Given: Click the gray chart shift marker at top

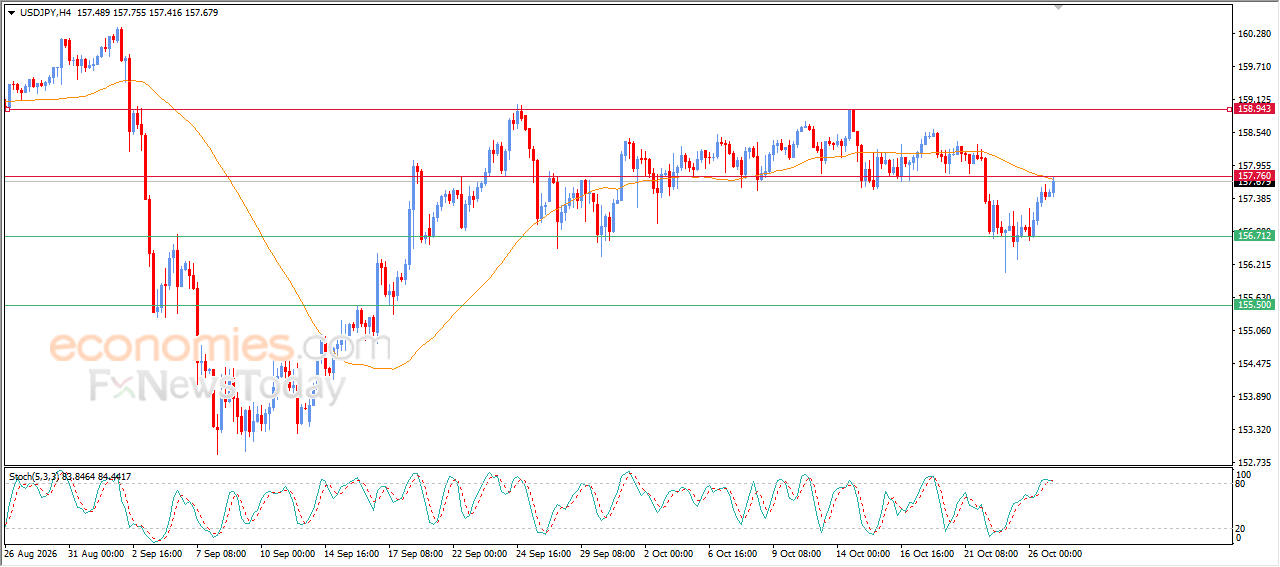Looking at the screenshot, I should pos(1058,7).
